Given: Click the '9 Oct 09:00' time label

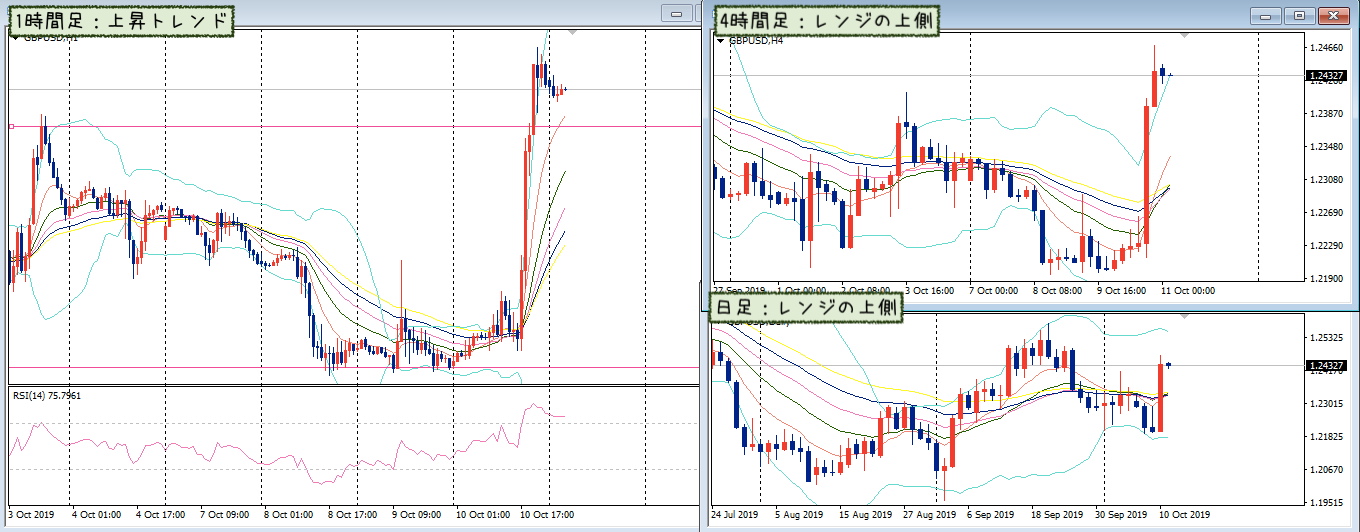Looking at the screenshot, I should (x=414, y=515).
